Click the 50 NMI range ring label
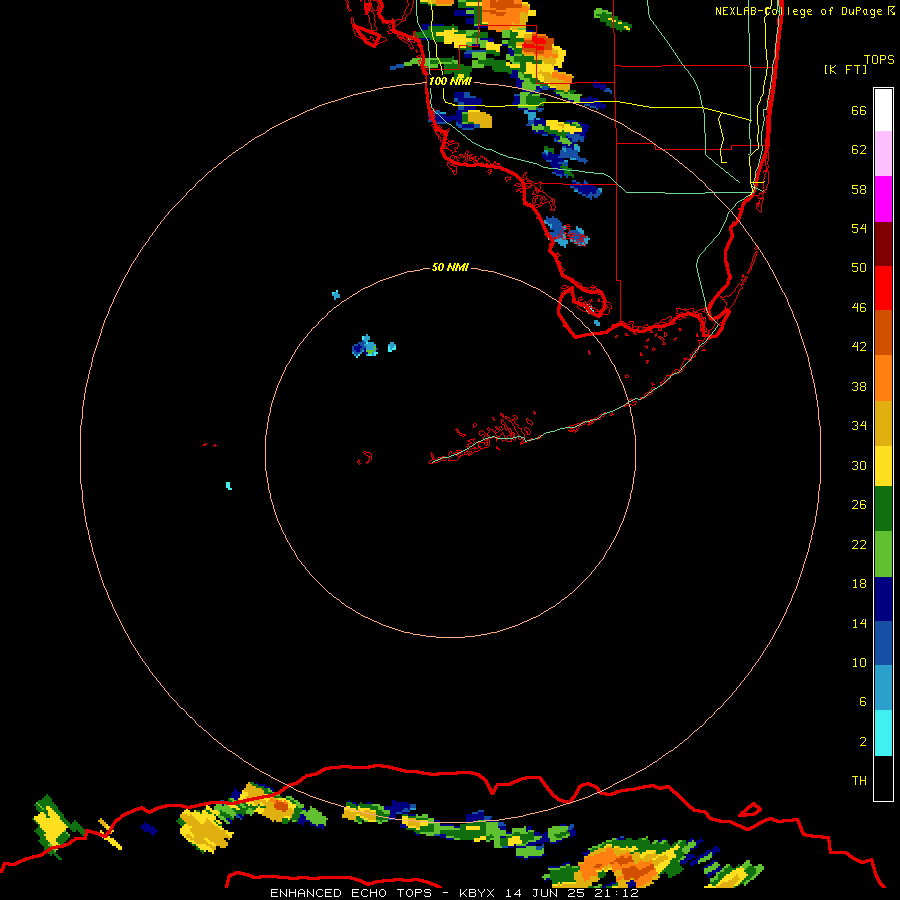The height and width of the screenshot is (900, 900). [450, 267]
